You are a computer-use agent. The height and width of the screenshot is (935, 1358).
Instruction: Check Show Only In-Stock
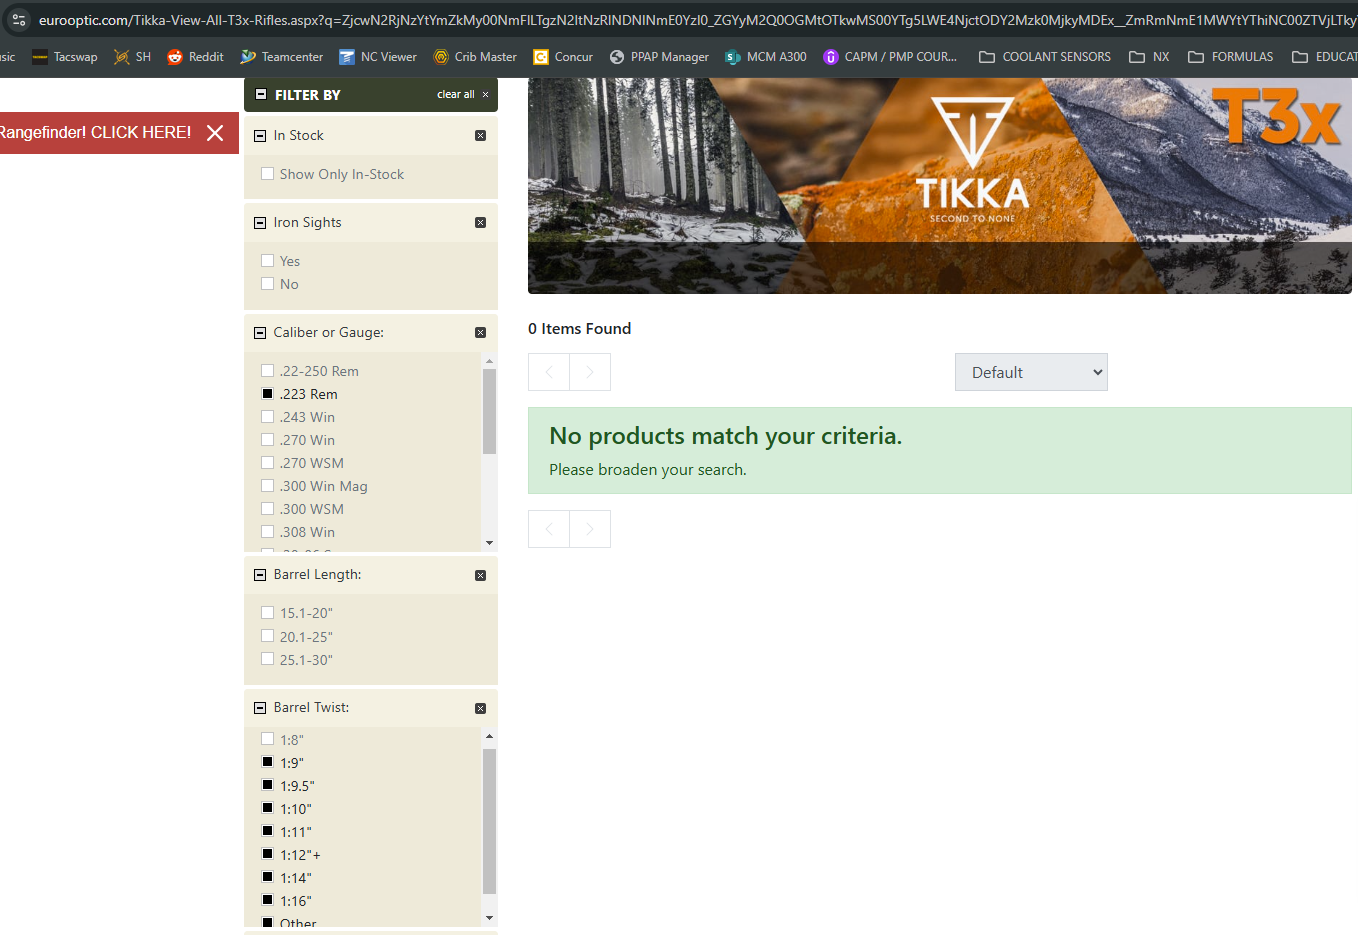pyautogui.click(x=267, y=174)
